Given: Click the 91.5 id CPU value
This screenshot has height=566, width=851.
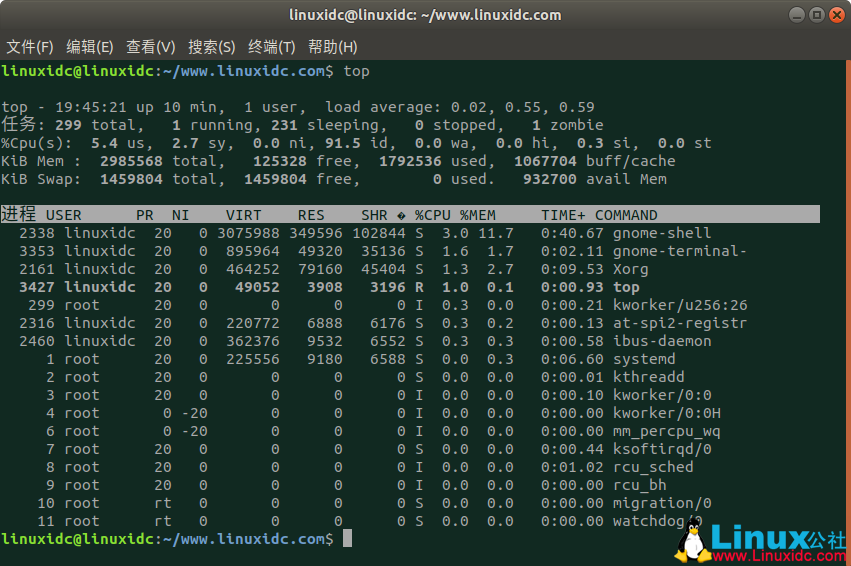Looking at the screenshot, I should point(343,143).
